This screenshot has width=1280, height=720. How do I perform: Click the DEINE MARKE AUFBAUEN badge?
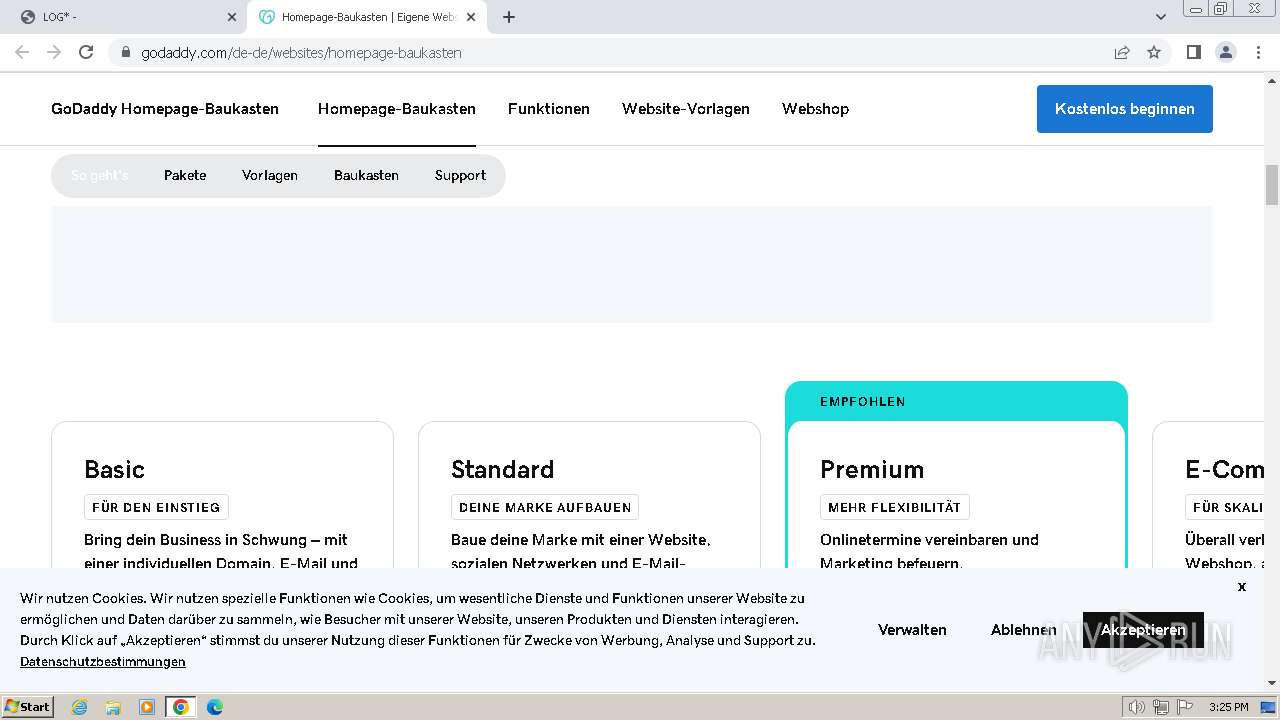coord(545,507)
